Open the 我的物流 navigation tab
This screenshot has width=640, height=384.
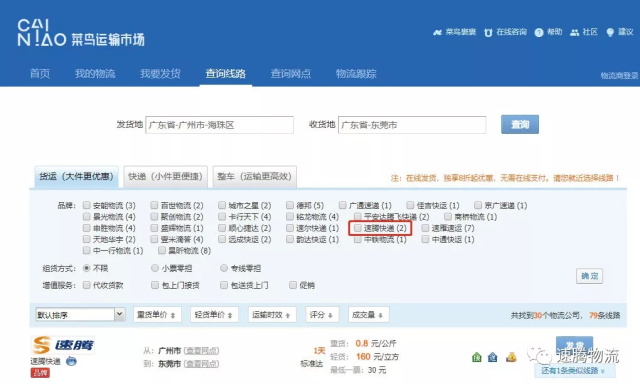(x=95, y=73)
